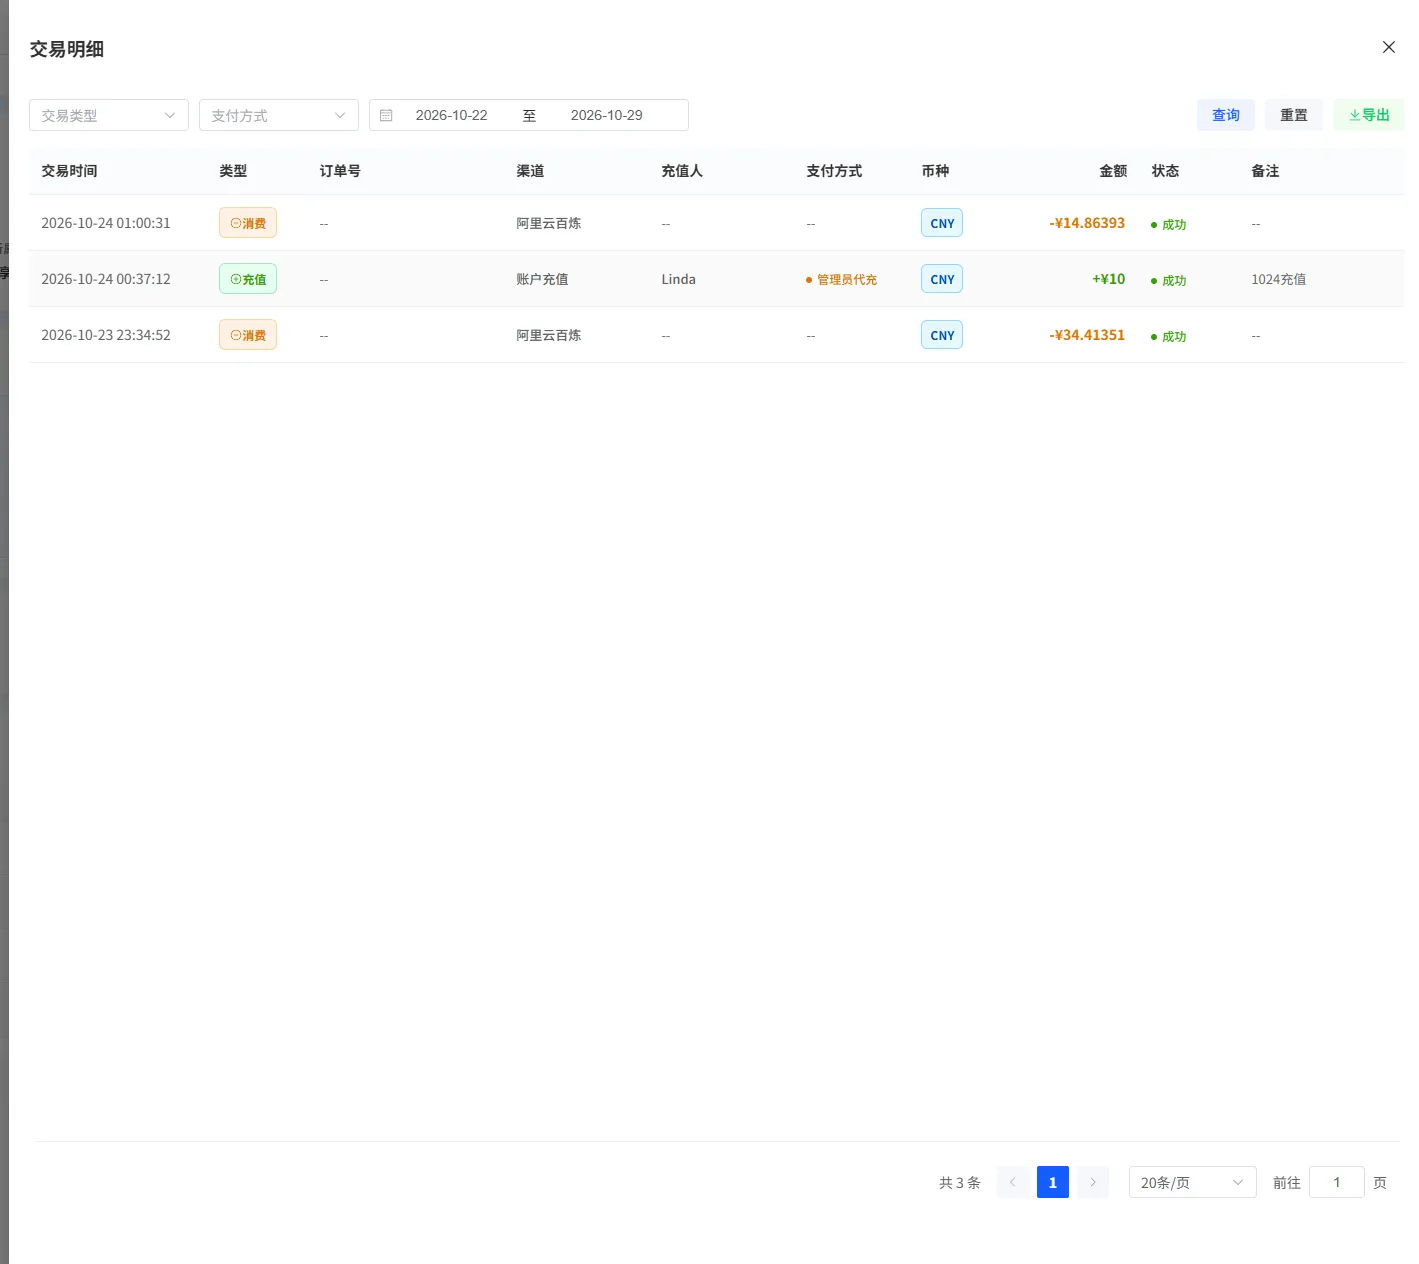Screen dimensions: 1419x1264
Task: Select the start date 2026-10-22 field
Action: [x=452, y=115]
